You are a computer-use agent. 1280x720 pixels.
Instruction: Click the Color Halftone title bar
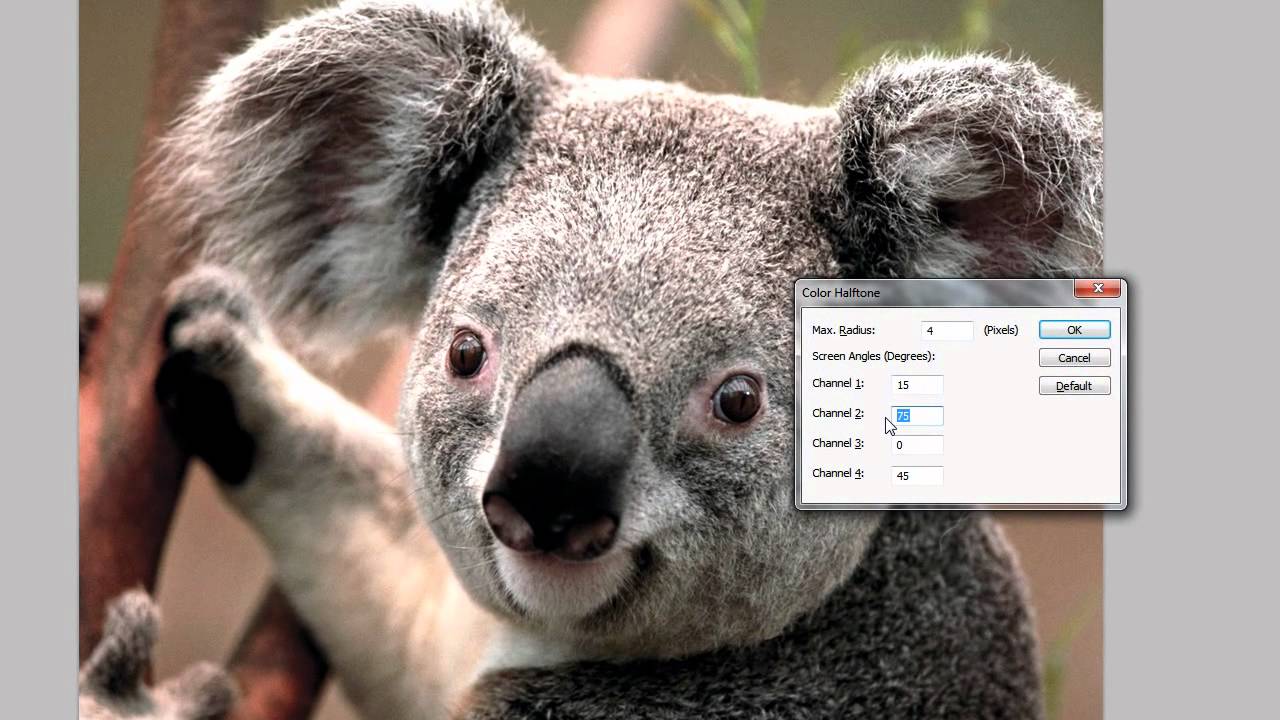[935, 292]
